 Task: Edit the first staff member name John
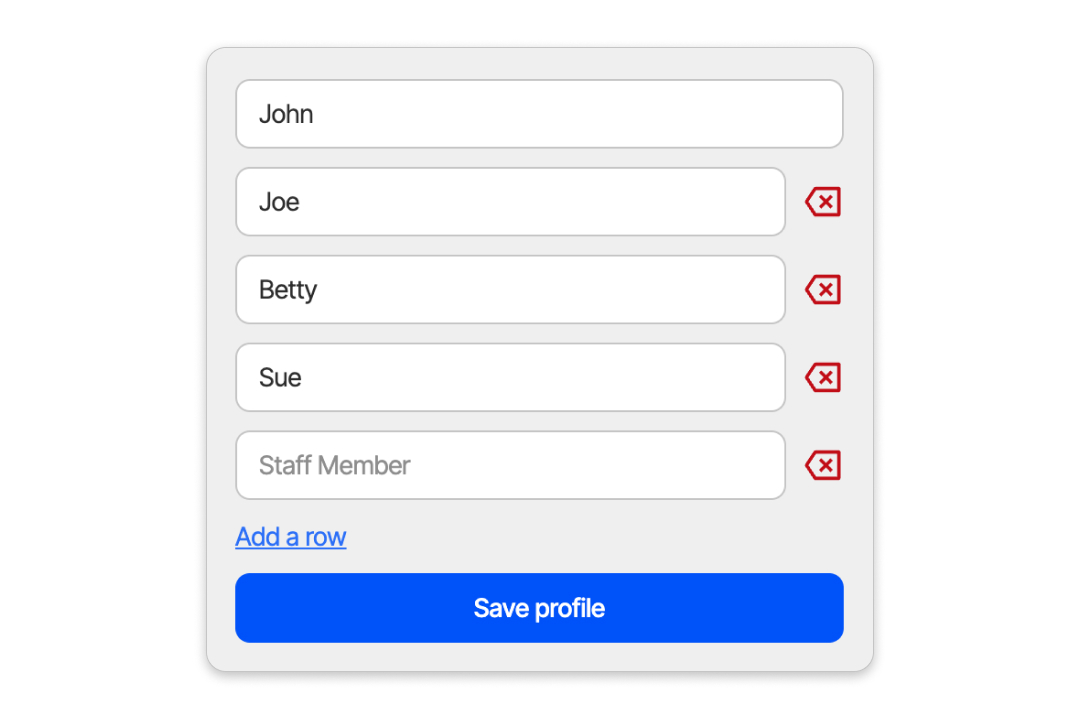tap(540, 114)
